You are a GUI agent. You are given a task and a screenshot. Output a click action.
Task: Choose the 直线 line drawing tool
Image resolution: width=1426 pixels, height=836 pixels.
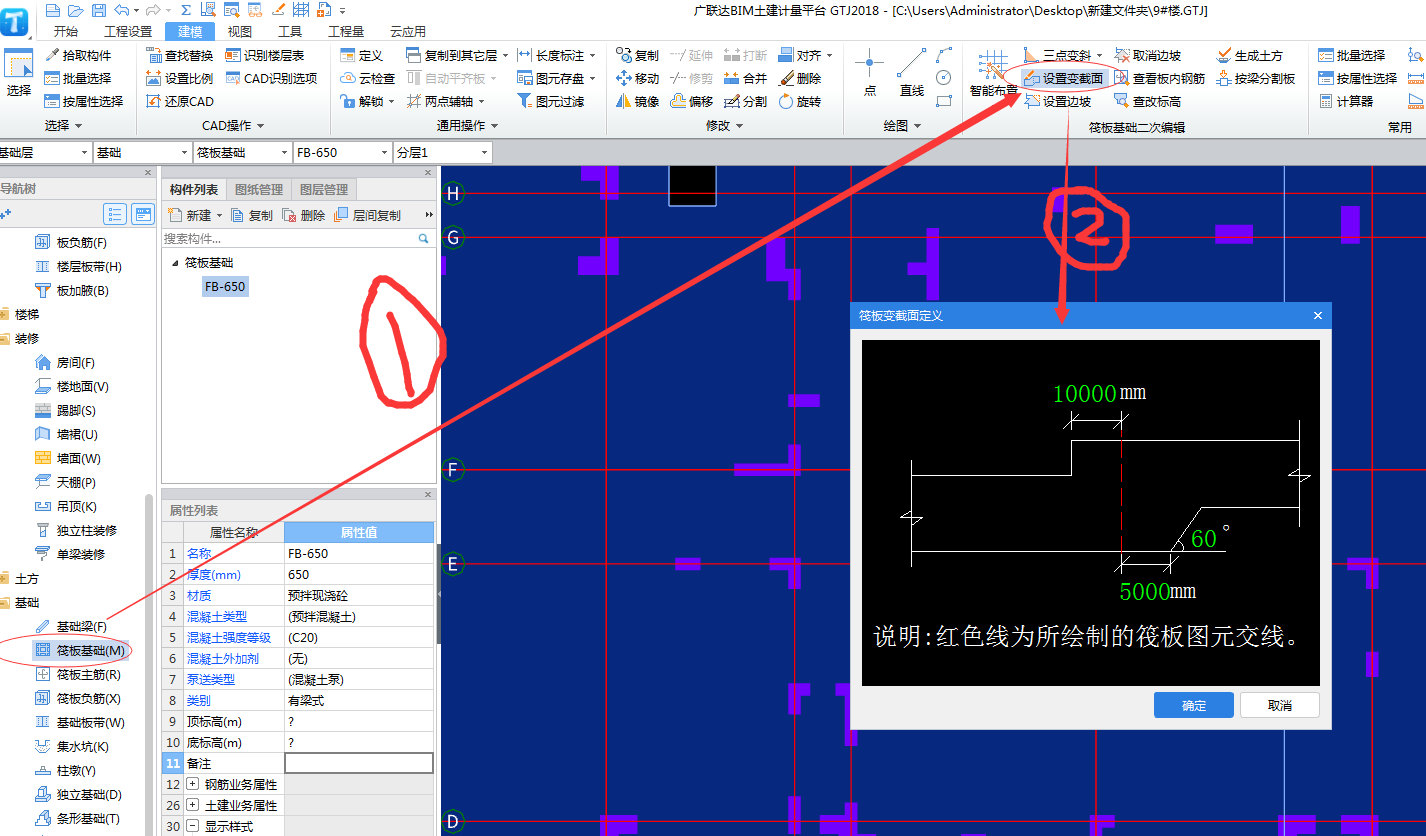[911, 73]
